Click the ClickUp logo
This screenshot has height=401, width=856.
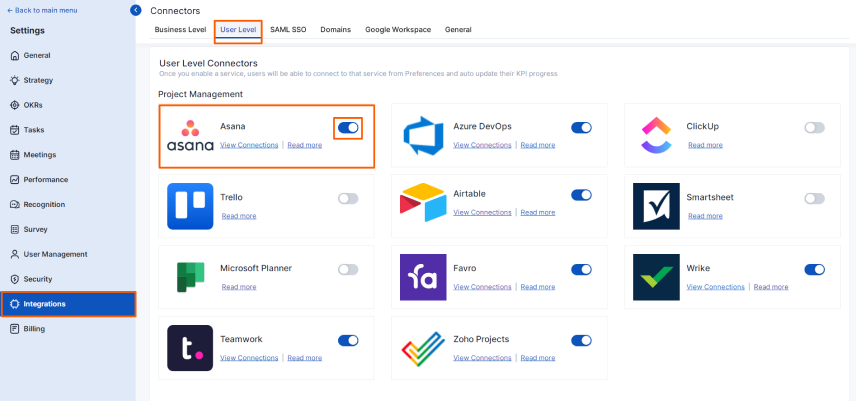(x=656, y=135)
